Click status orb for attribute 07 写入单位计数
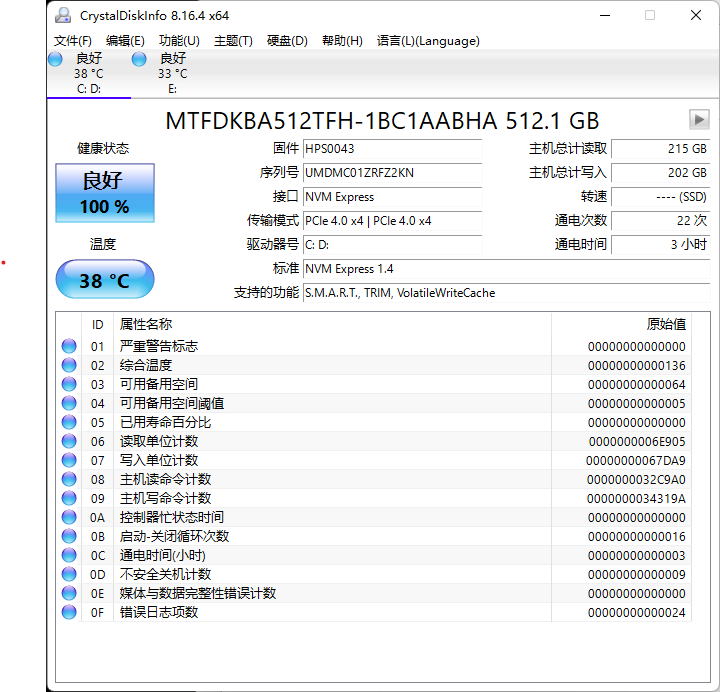720x692 pixels. [x=69, y=460]
